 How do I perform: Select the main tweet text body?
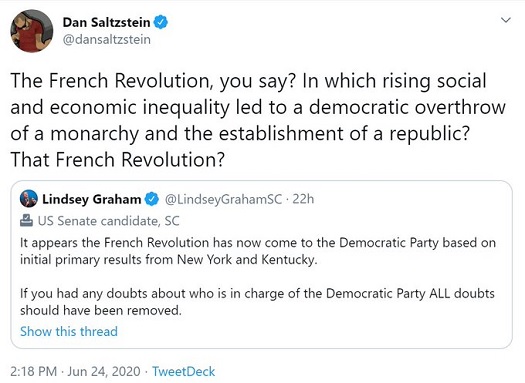258,120
